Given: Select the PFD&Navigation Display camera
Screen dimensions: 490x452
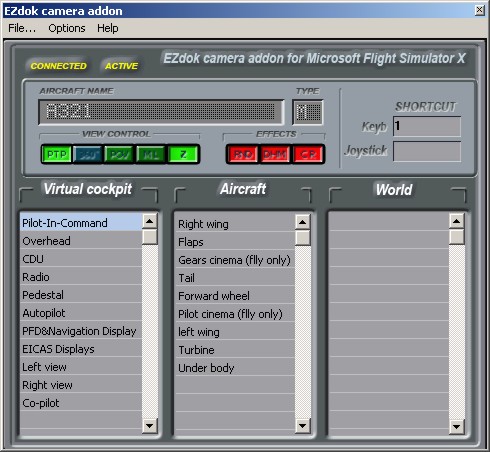Looking at the screenshot, I should [81, 331].
